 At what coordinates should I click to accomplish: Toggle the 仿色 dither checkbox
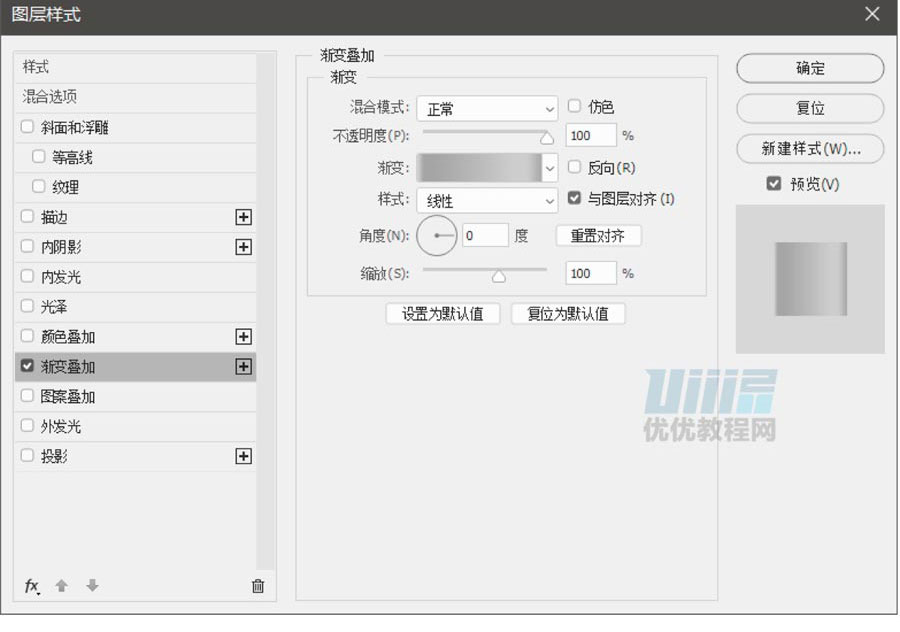pos(574,106)
